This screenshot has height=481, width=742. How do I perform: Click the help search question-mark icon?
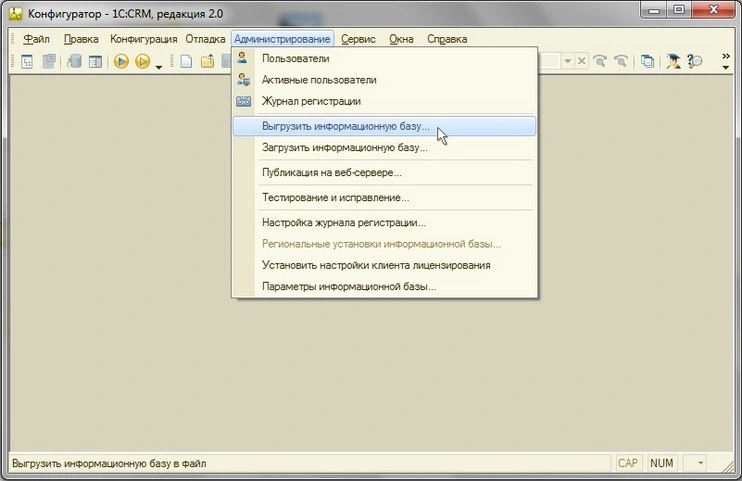(x=695, y=62)
